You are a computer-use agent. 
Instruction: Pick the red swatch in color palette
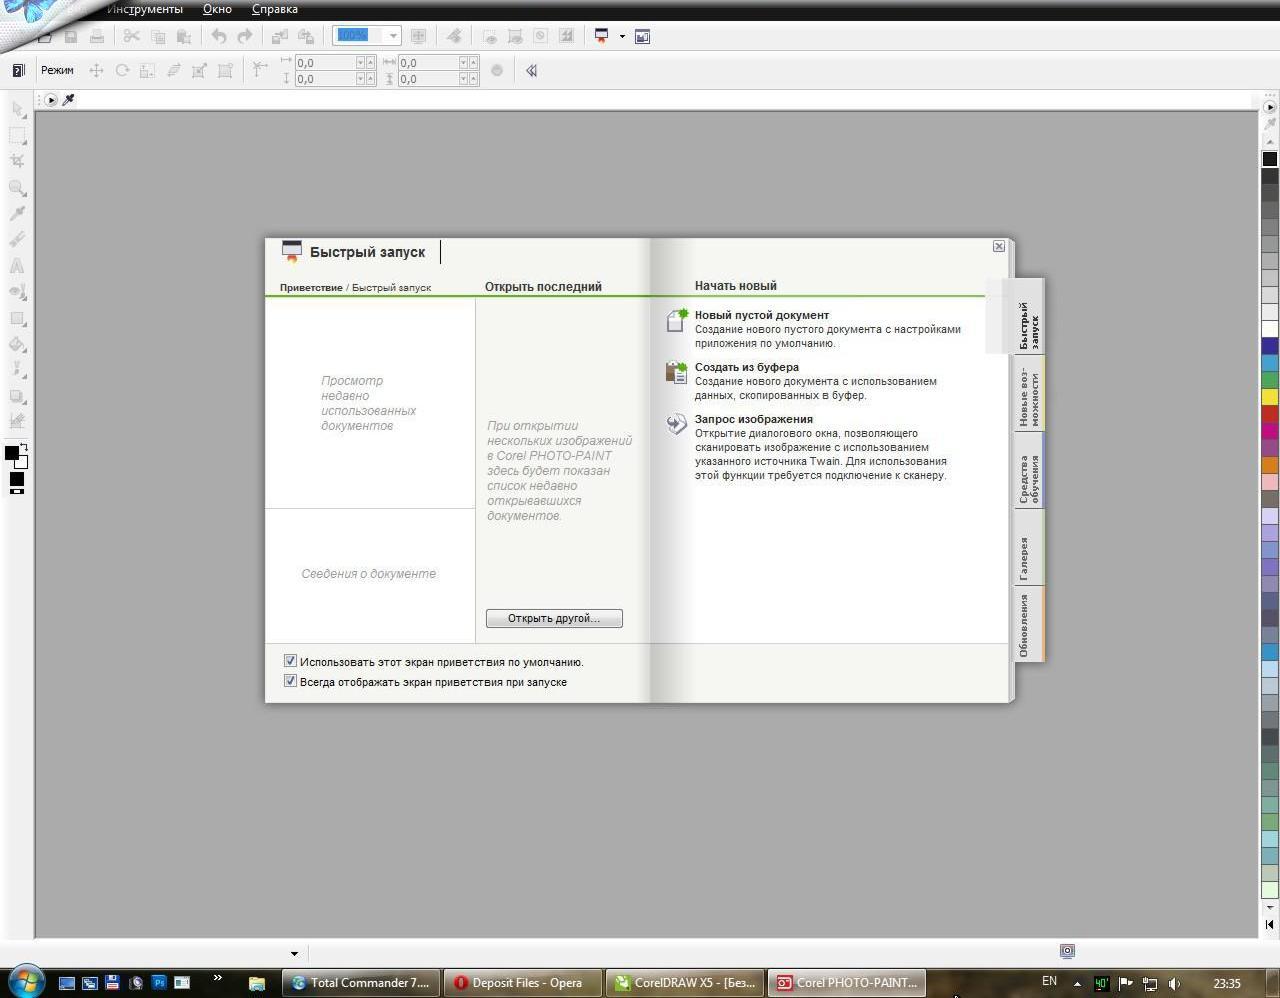[x=1270, y=413]
